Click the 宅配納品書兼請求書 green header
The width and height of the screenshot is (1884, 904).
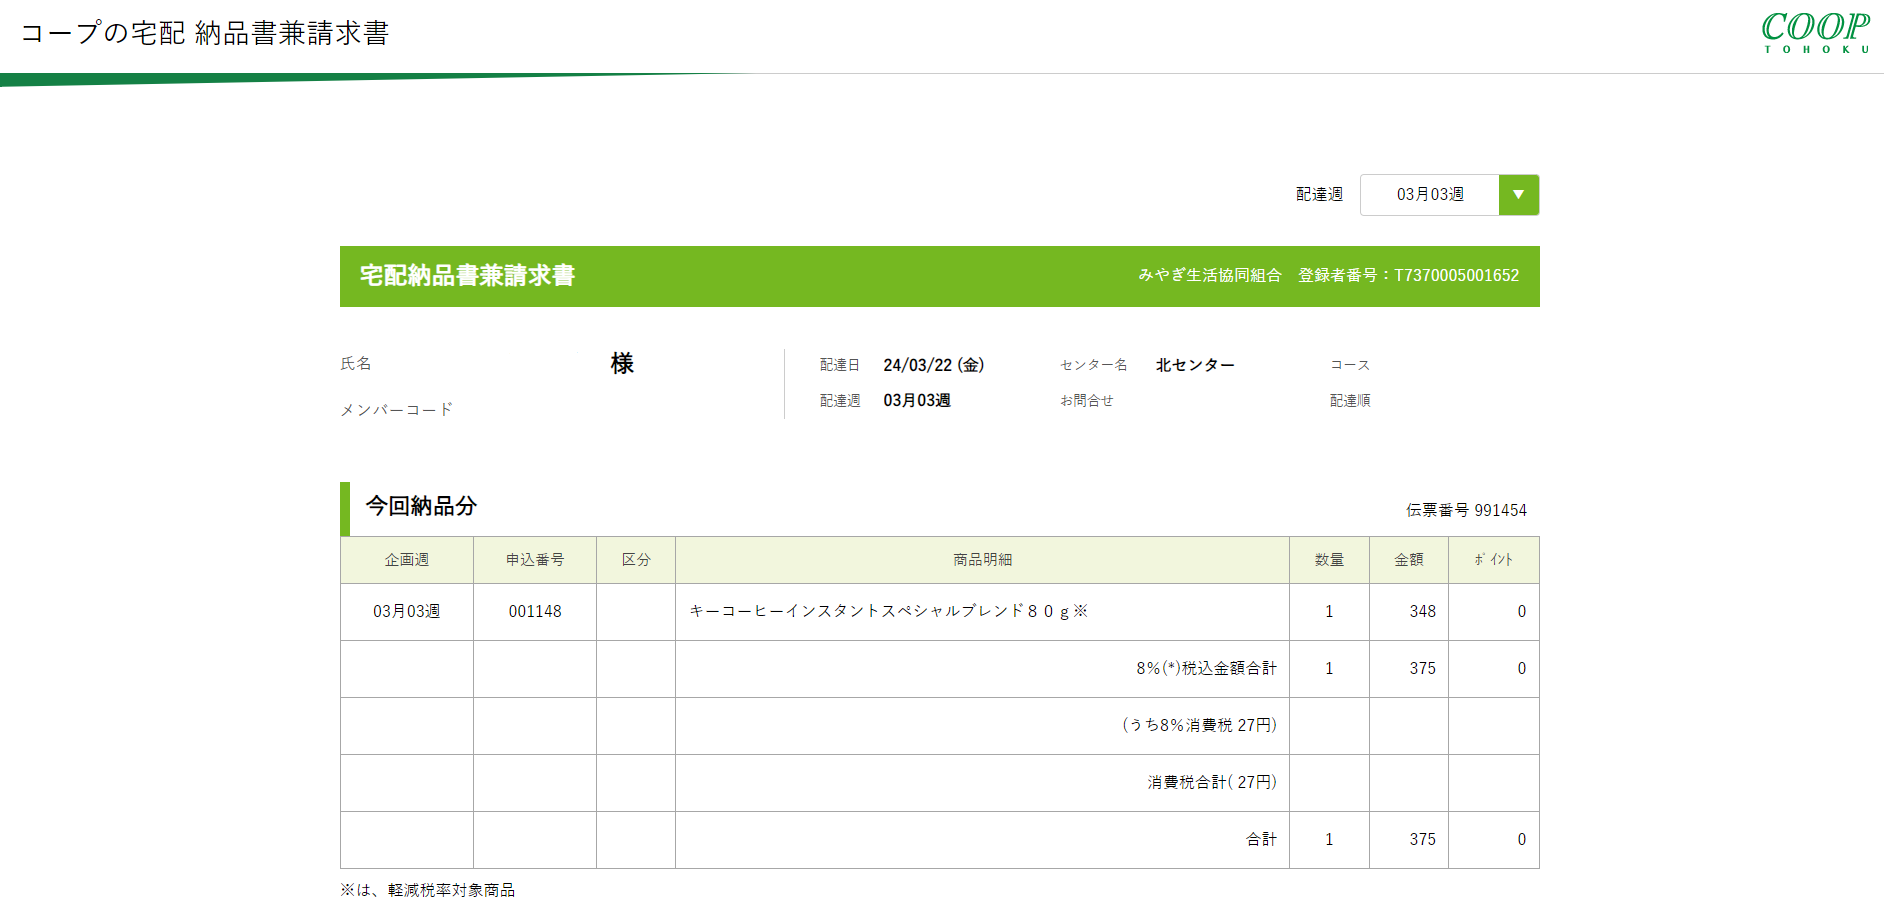click(467, 276)
